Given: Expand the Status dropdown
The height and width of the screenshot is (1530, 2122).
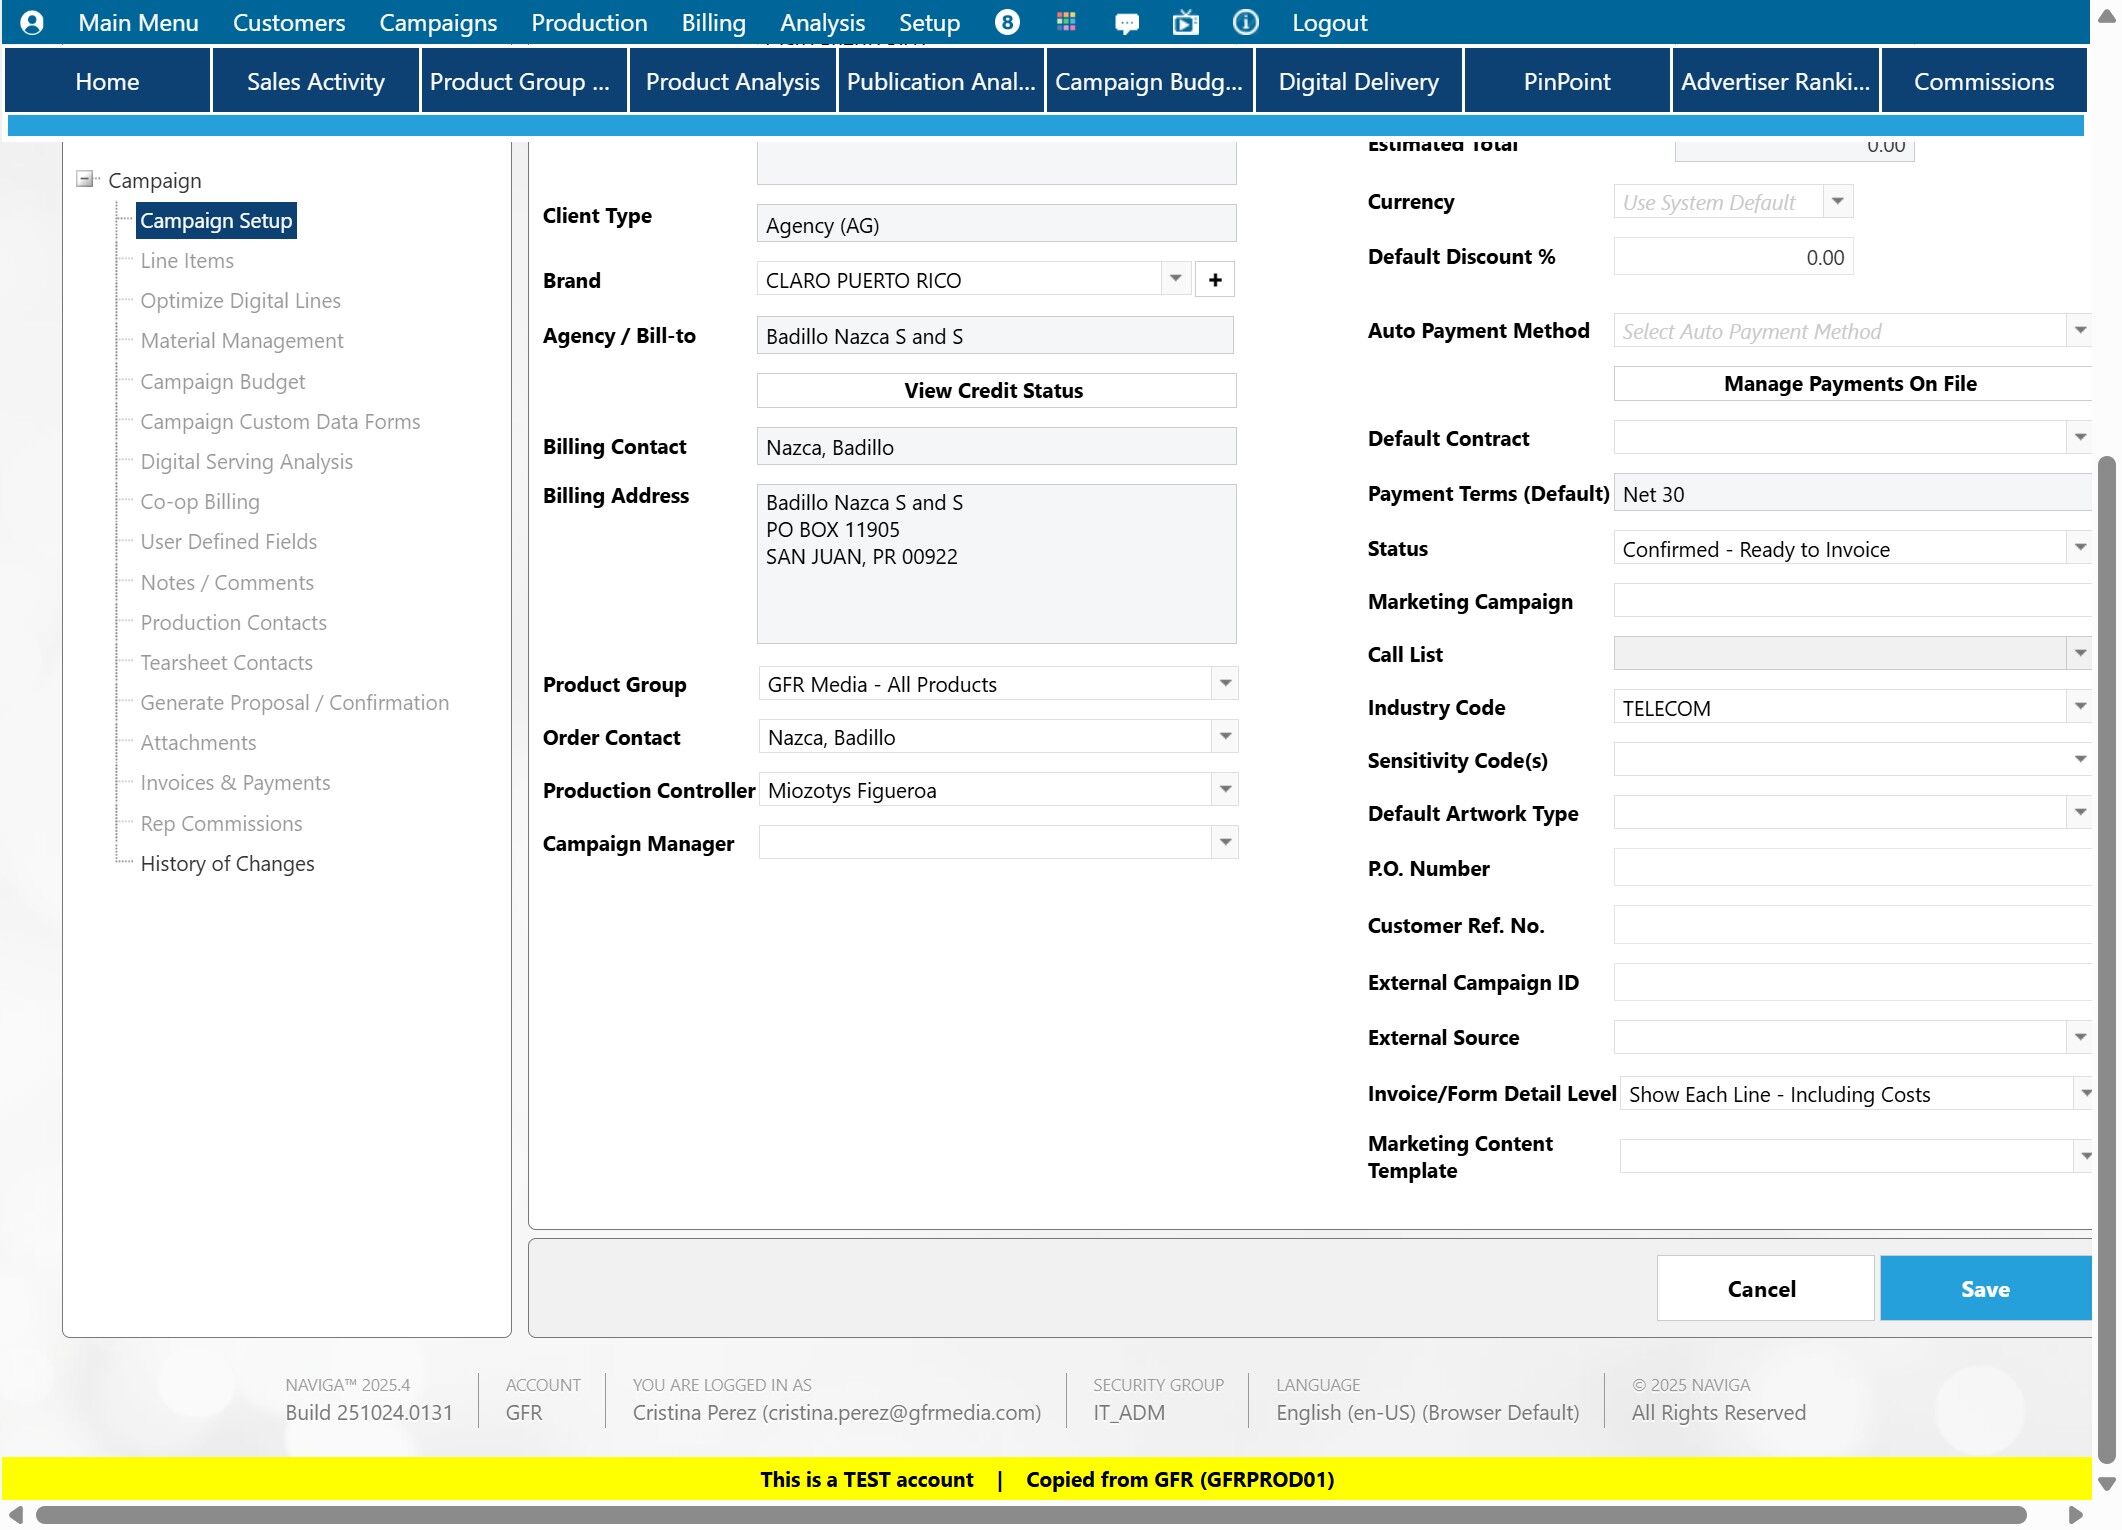Looking at the screenshot, I should tap(2079, 548).
